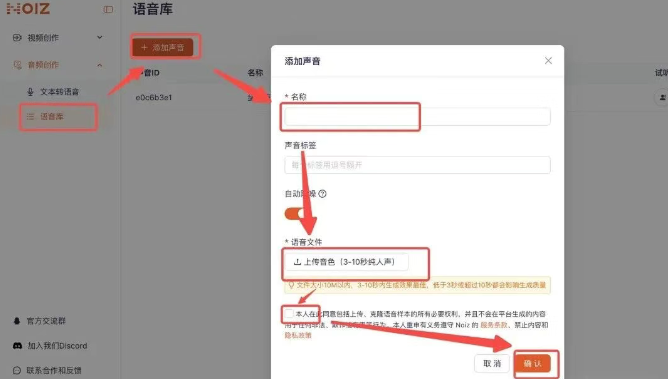Click the 取消 button

pyautogui.click(x=492, y=363)
